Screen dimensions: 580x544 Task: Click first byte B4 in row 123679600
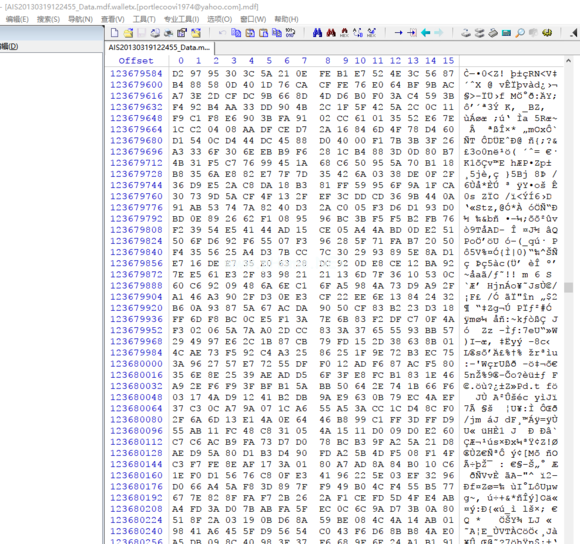178,85
